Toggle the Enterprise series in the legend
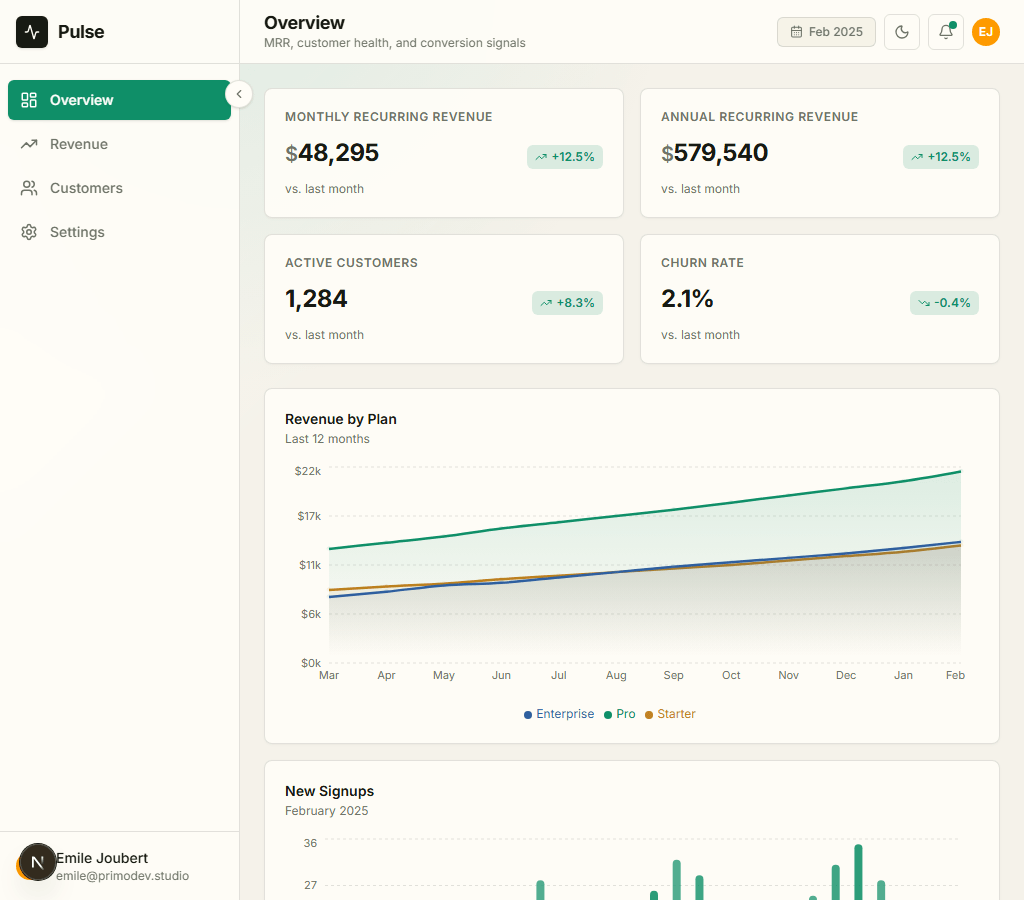Viewport: 1024px width, 900px height. pos(559,714)
